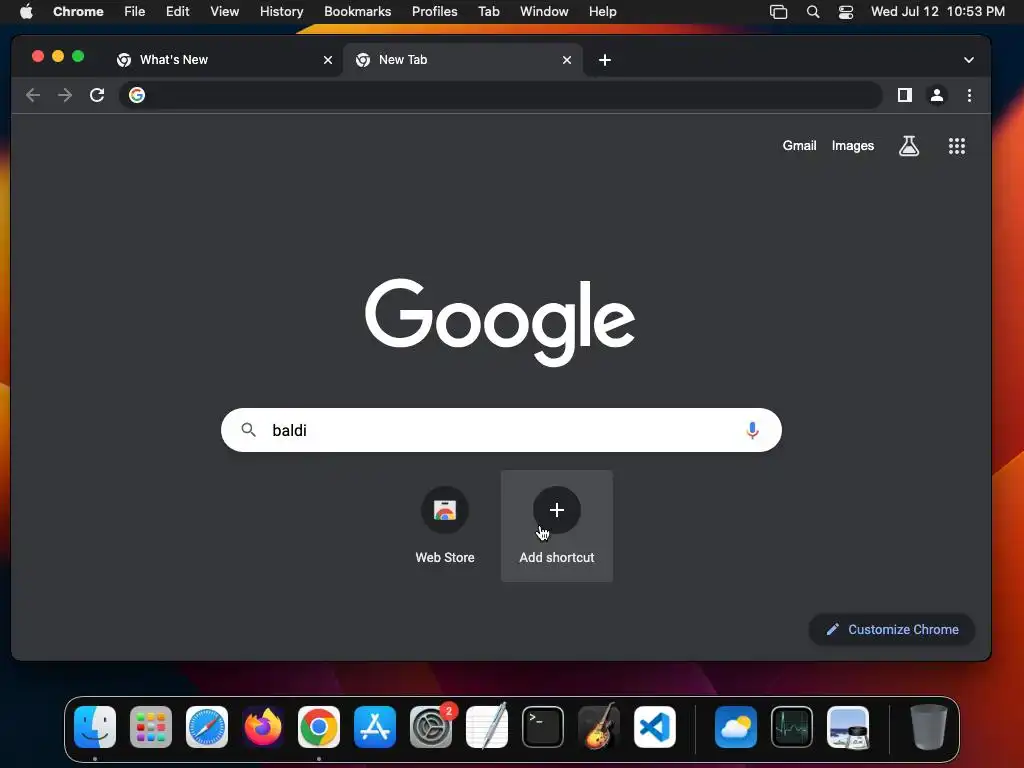Switch to the What's New tab
The height and width of the screenshot is (768, 1024).
click(224, 60)
